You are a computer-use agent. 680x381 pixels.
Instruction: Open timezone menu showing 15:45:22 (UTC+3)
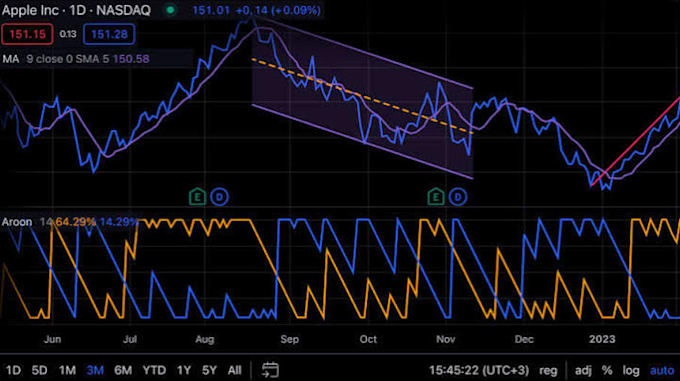[479, 370]
